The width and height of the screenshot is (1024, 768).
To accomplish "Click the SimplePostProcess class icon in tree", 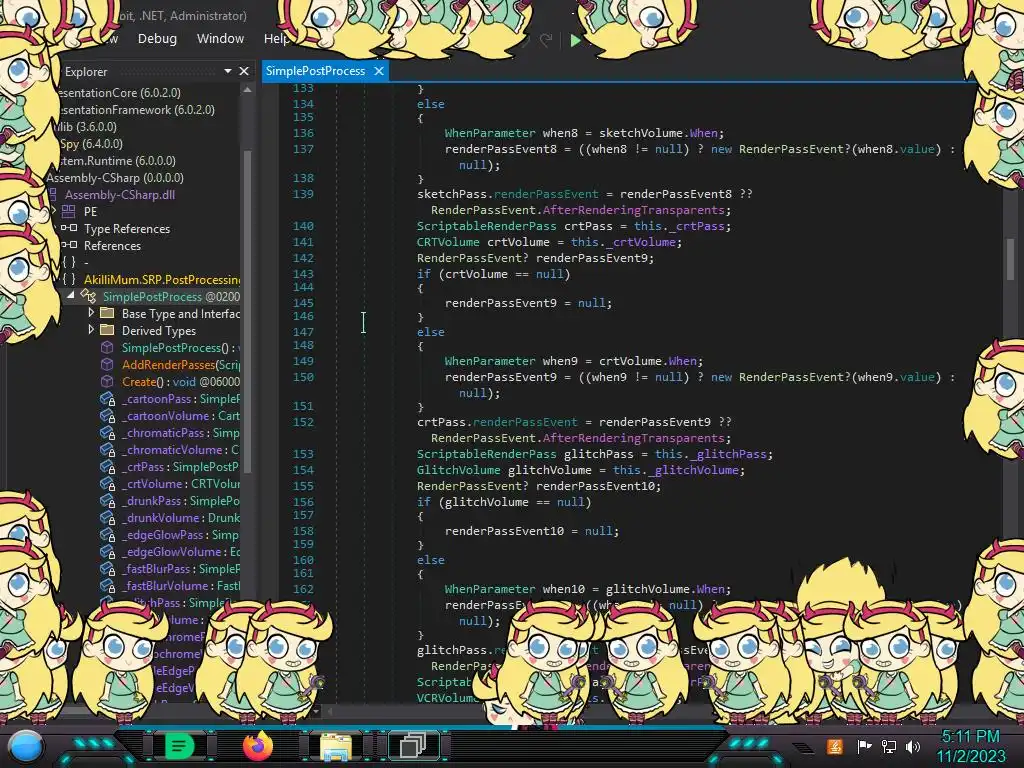I will (x=88, y=296).
